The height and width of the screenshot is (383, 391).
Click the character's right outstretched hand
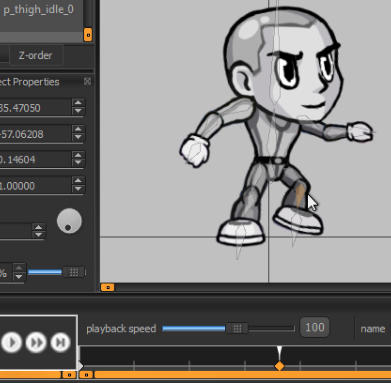click(x=360, y=132)
